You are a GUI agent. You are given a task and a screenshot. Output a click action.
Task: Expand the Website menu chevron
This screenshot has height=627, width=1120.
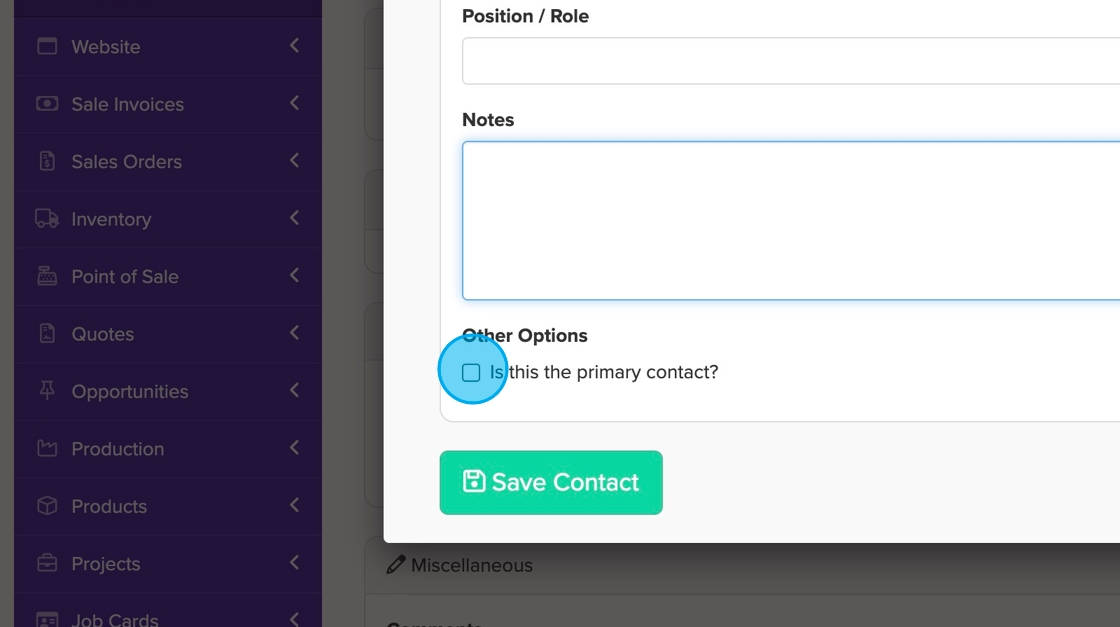click(x=294, y=46)
